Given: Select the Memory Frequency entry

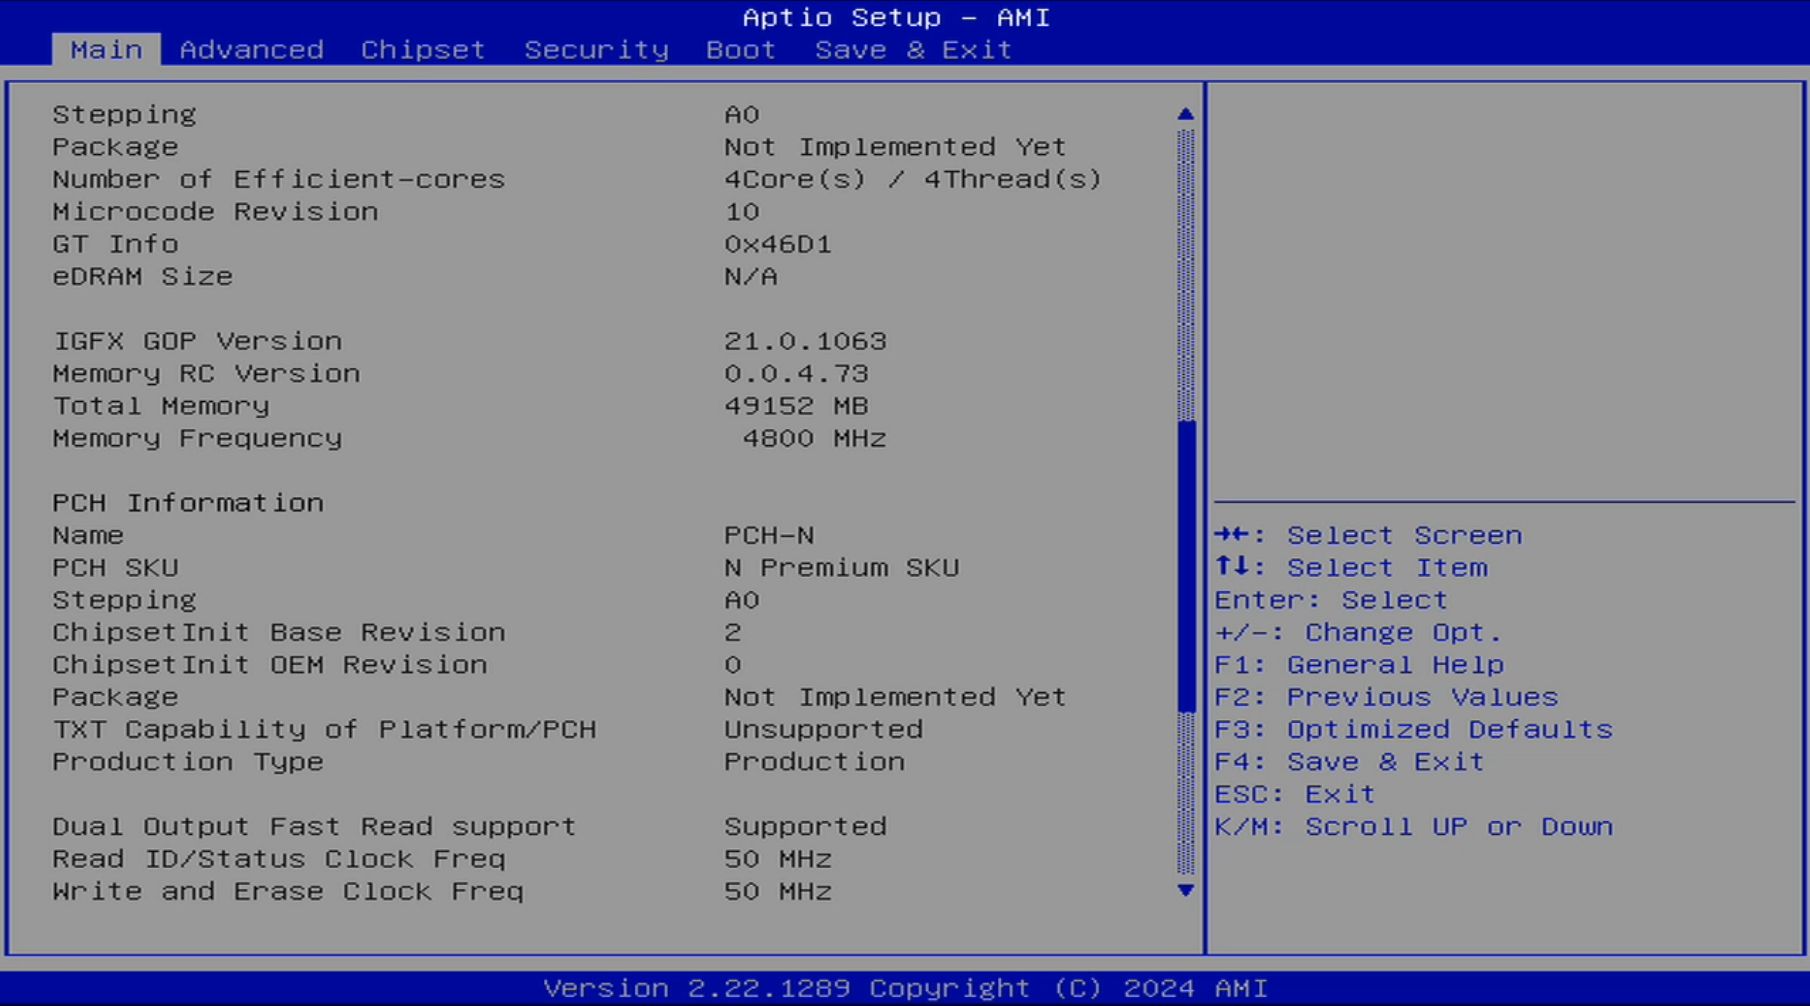Looking at the screenshot, I should [x=197, y=438].
